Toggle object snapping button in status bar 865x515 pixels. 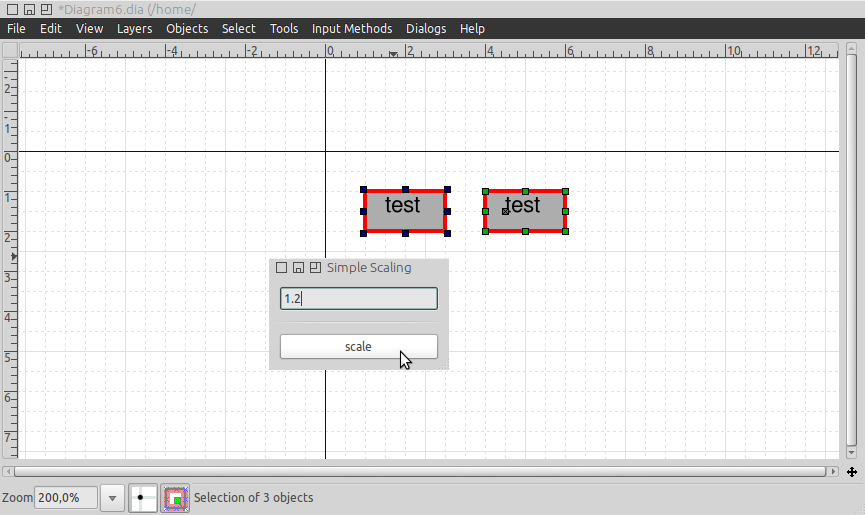pyautogui.click(x=175, y=498)
